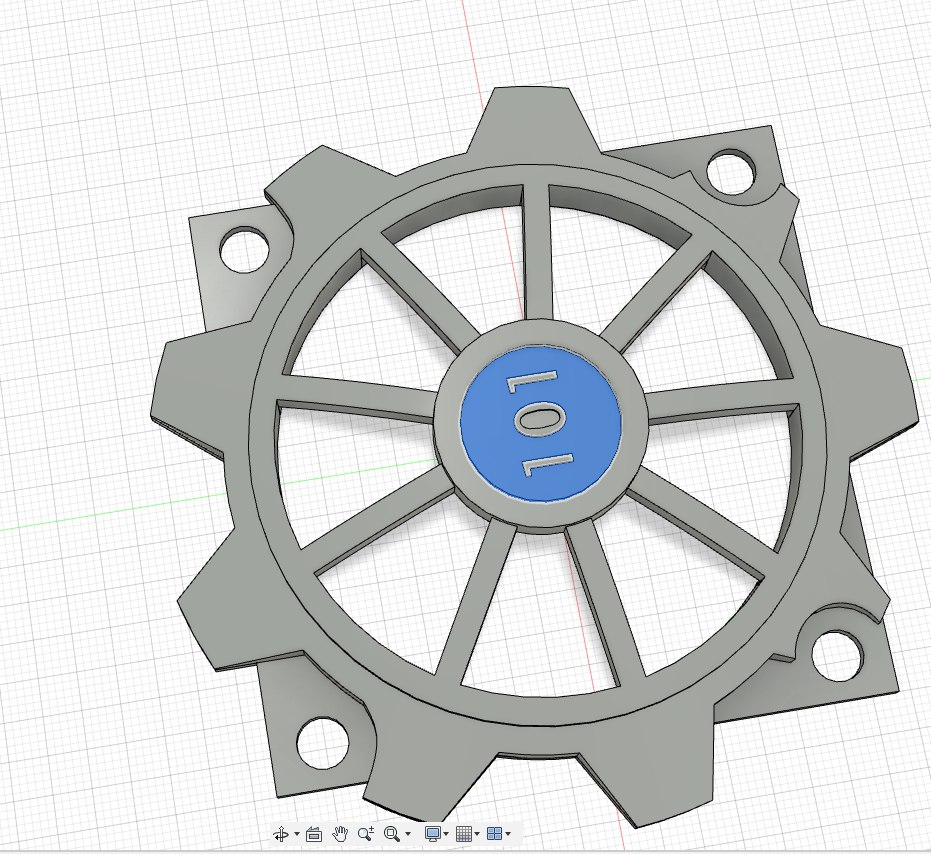
Task: Open the Orbit tool dropdown arrow
Action: (296, 834)
